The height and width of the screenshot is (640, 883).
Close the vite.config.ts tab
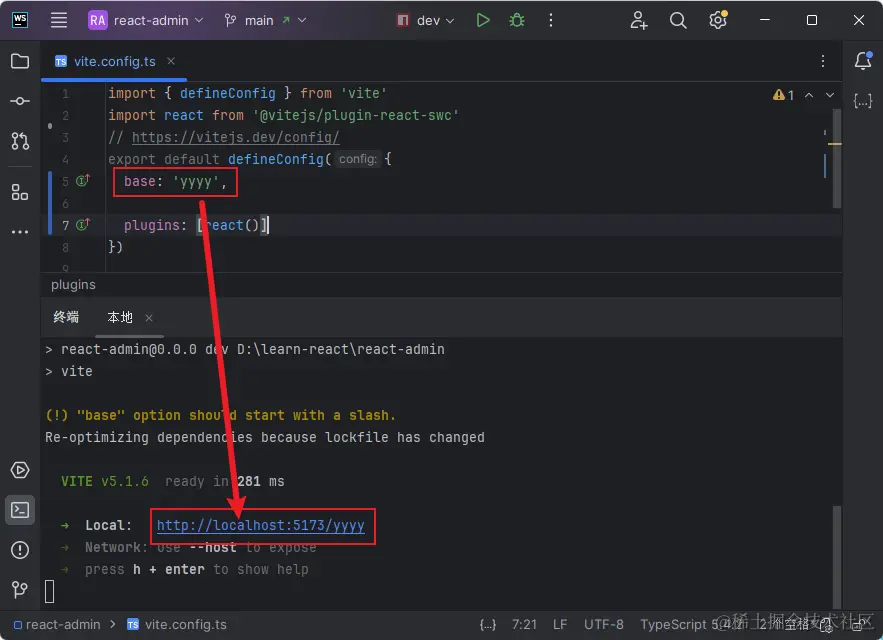point(171,61)
